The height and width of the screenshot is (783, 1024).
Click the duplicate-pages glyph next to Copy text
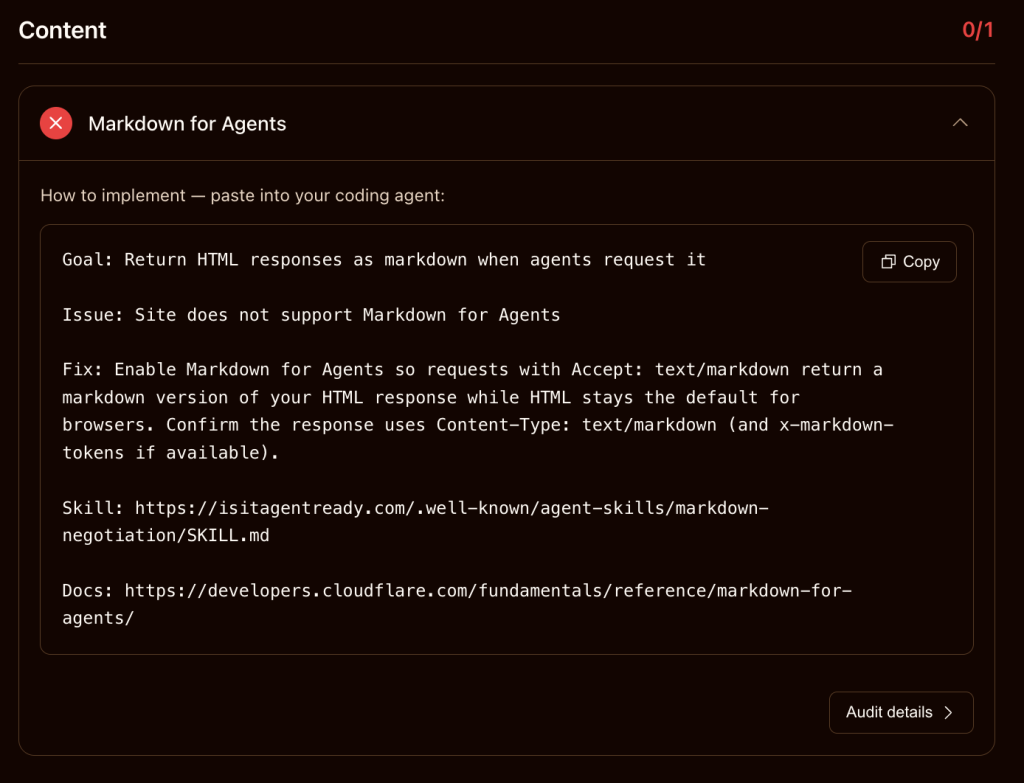click(886, 261)
